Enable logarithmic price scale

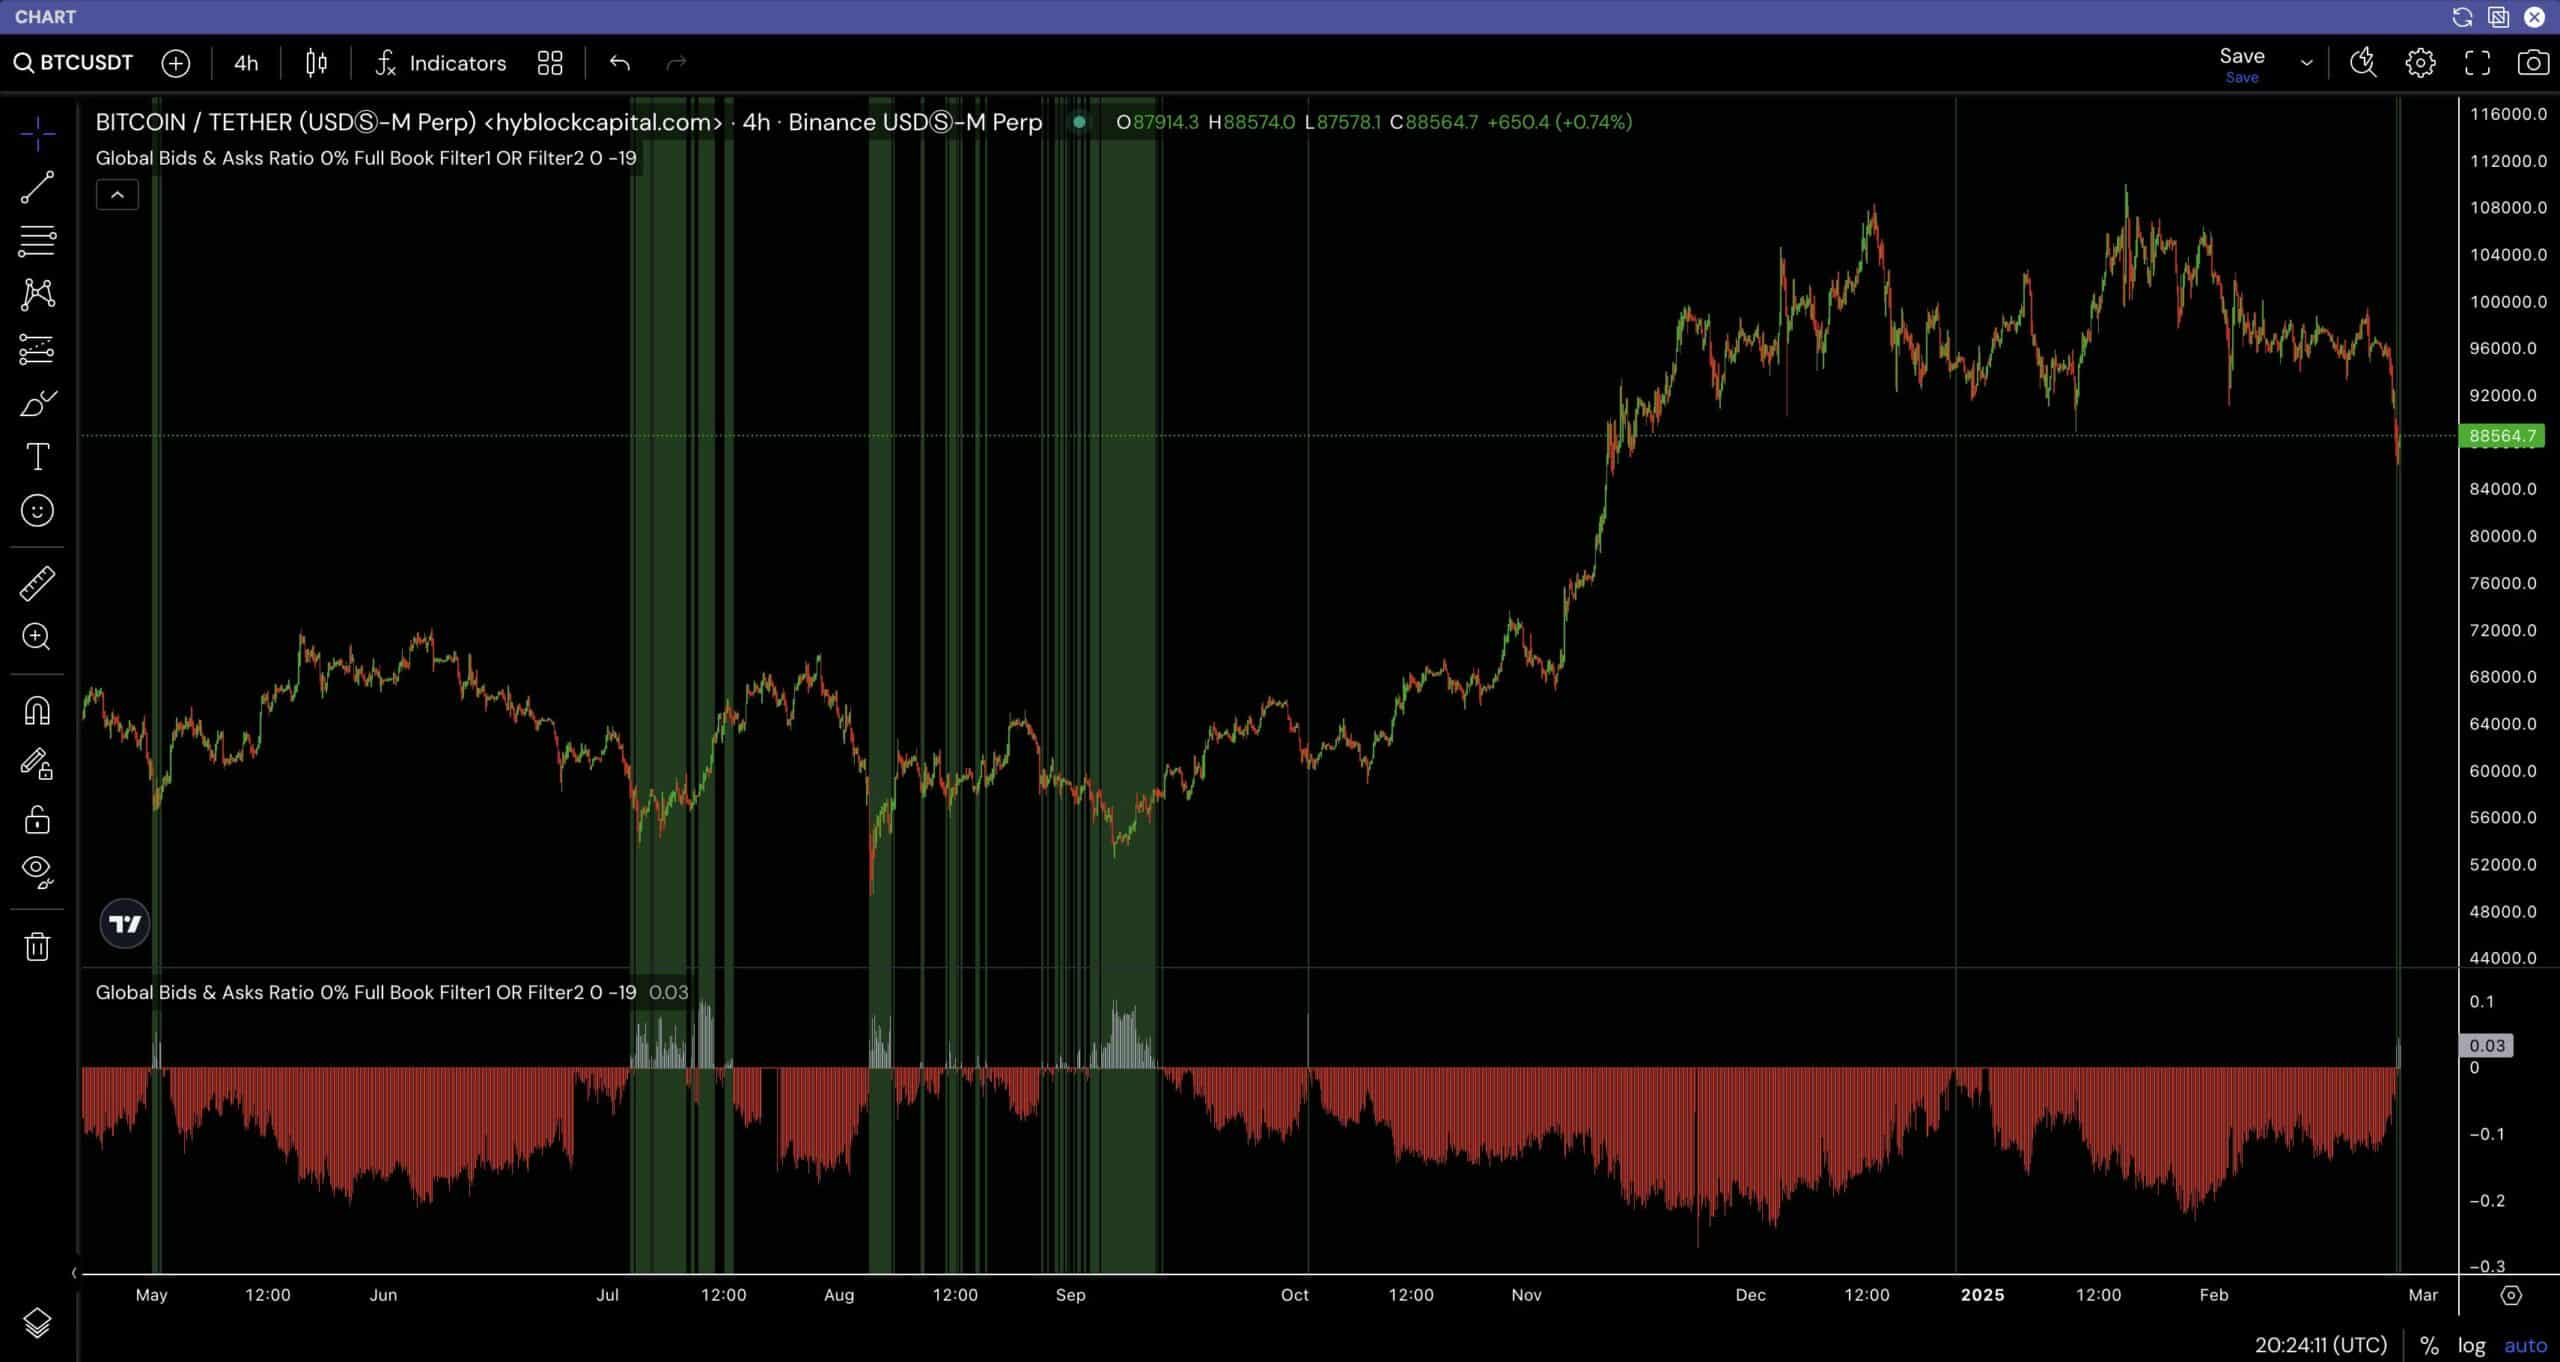(x=2470, y=1345)
